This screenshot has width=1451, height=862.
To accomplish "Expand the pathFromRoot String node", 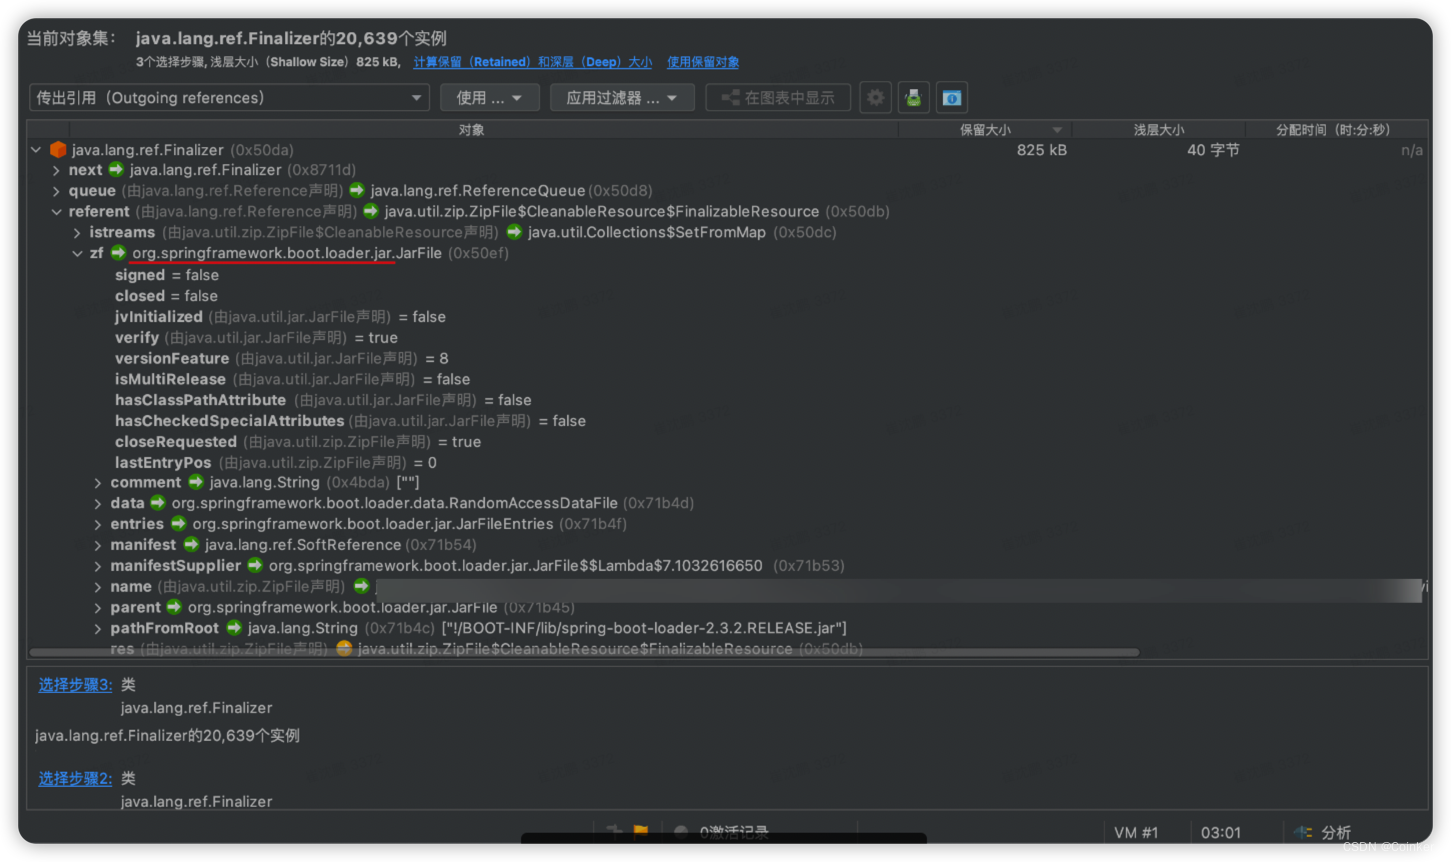I will [98, 629].
